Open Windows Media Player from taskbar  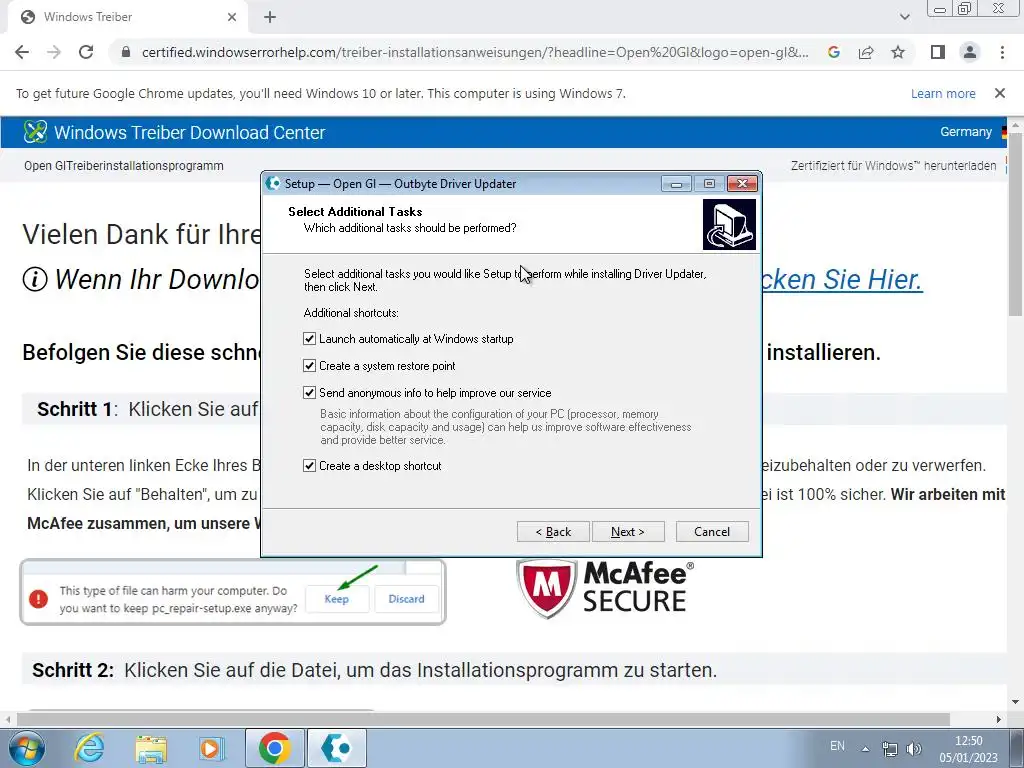tap(212, 748)
